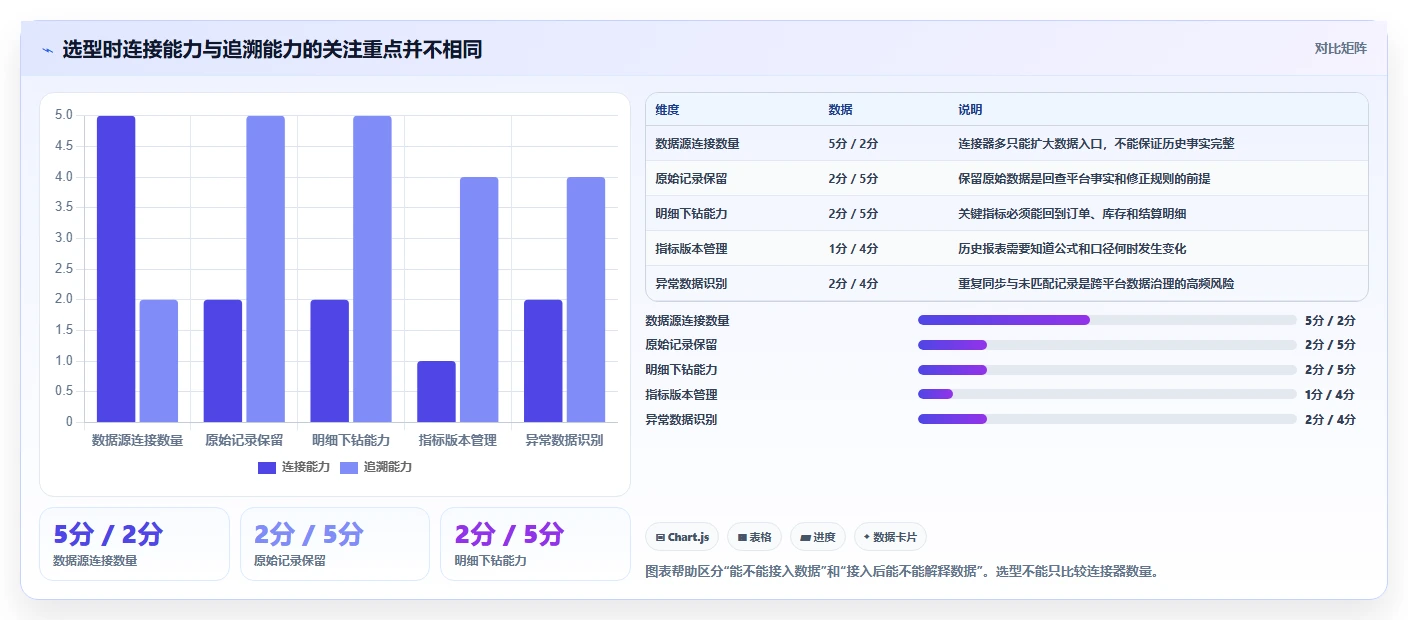The image size is (1408, 620).
Task: Click the 数据源连接数量 progress bar
Action: coord(1107,320)
